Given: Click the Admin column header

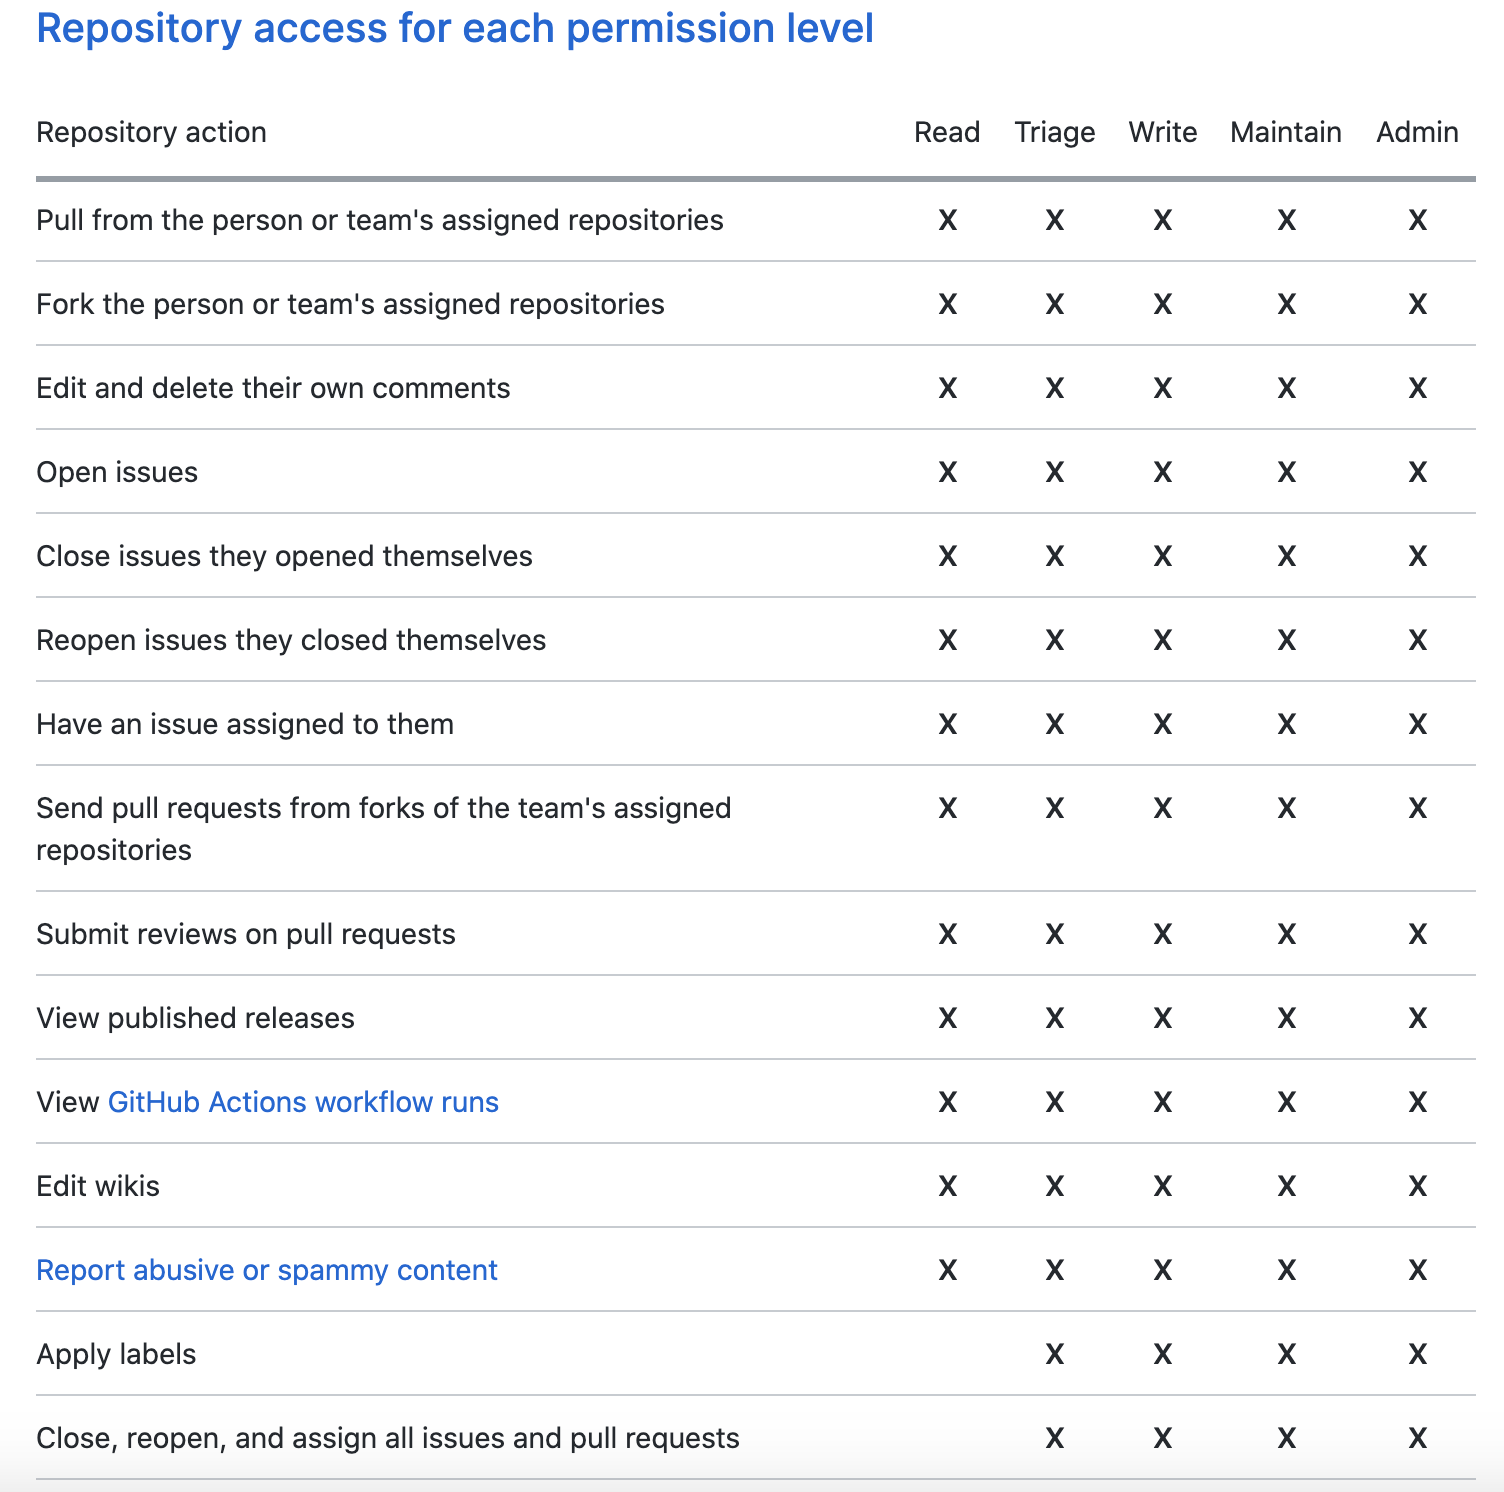Looking at the screenshot, I should [1417, 132].
